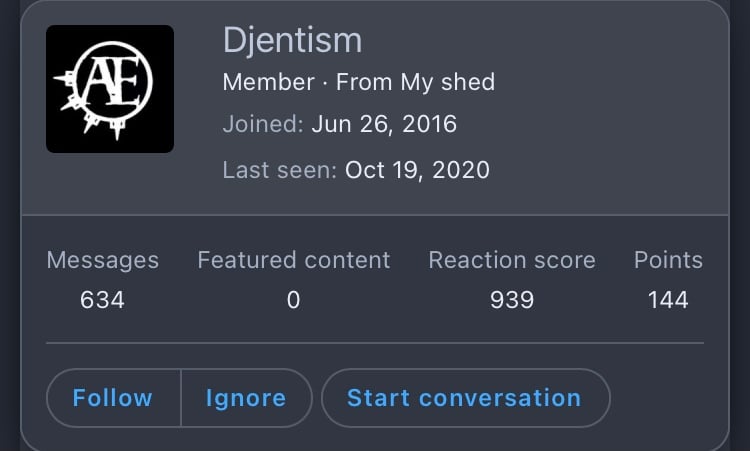This screenshot has width=750, height=451.
Task: Click the My shed location link
Action: (x=448, y=82)
